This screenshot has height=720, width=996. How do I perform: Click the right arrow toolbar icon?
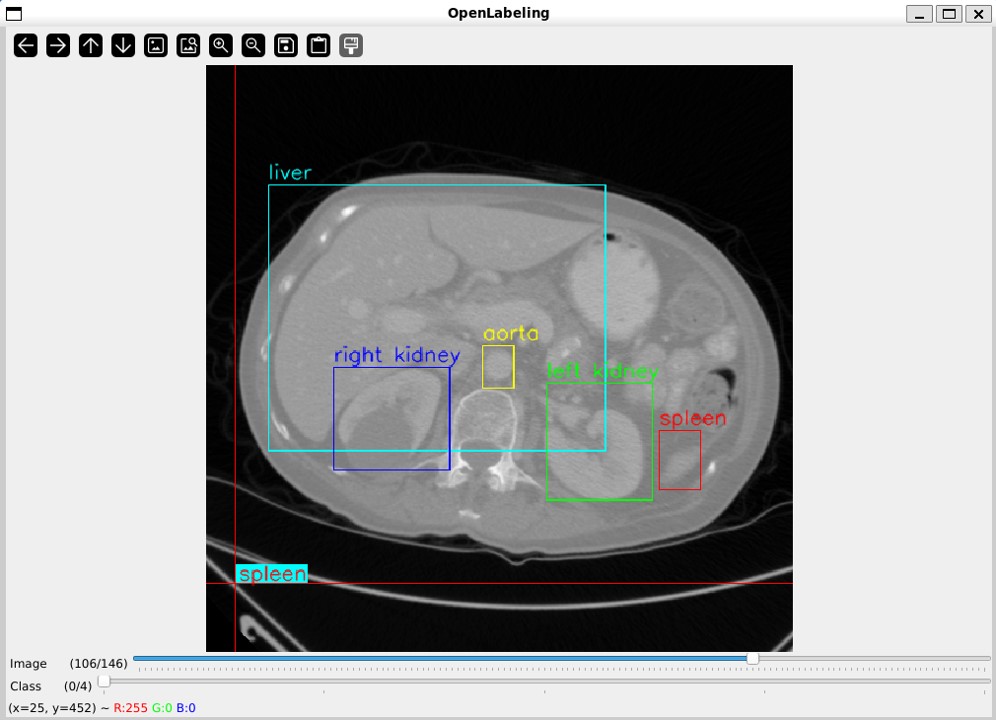click(58, 45)
